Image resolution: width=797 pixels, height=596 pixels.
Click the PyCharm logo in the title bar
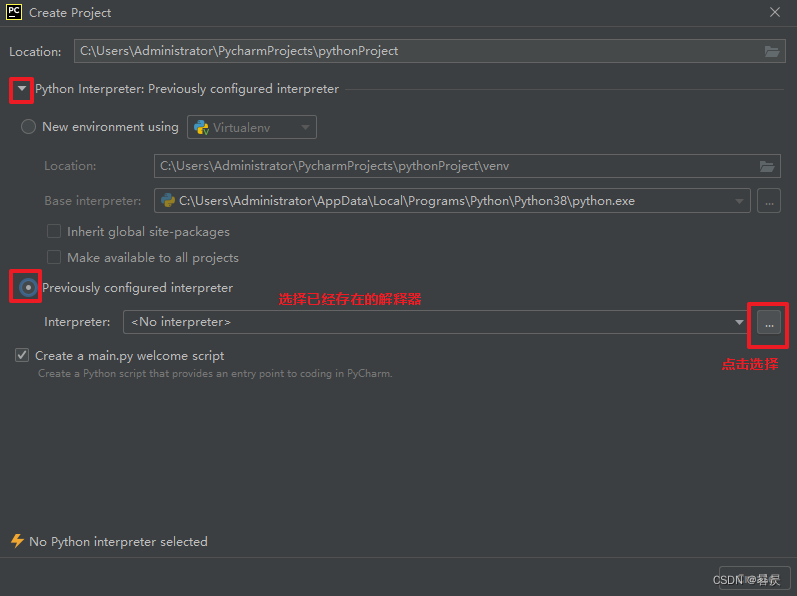point(14,12)
